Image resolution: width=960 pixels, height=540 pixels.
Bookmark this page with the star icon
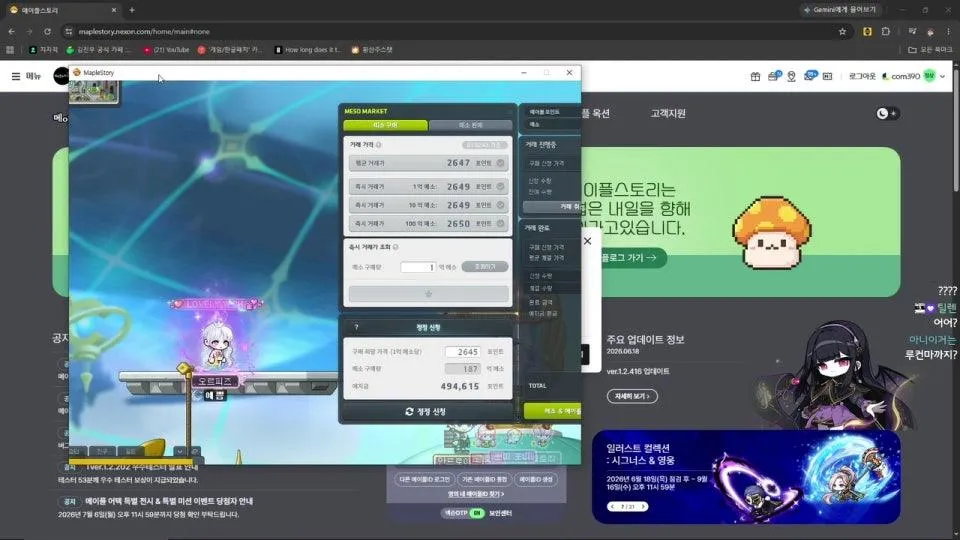[842, 31]
